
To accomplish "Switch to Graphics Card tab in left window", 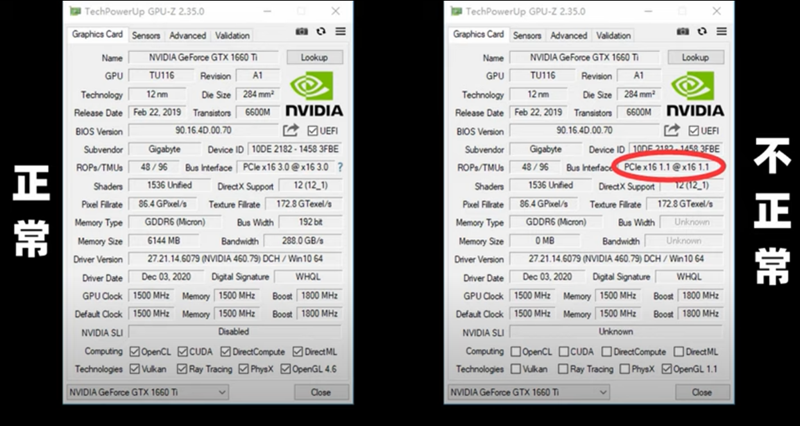I will [x=97, y=34].
